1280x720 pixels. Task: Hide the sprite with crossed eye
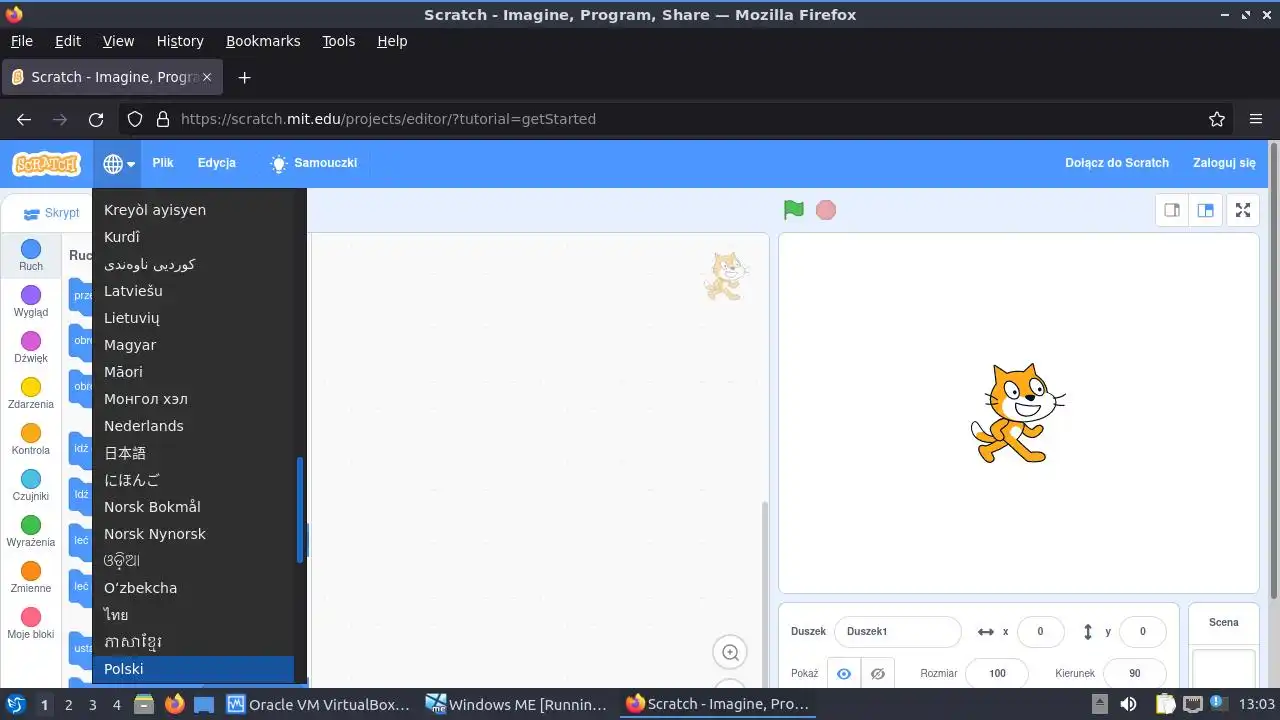tap(878, 674)
